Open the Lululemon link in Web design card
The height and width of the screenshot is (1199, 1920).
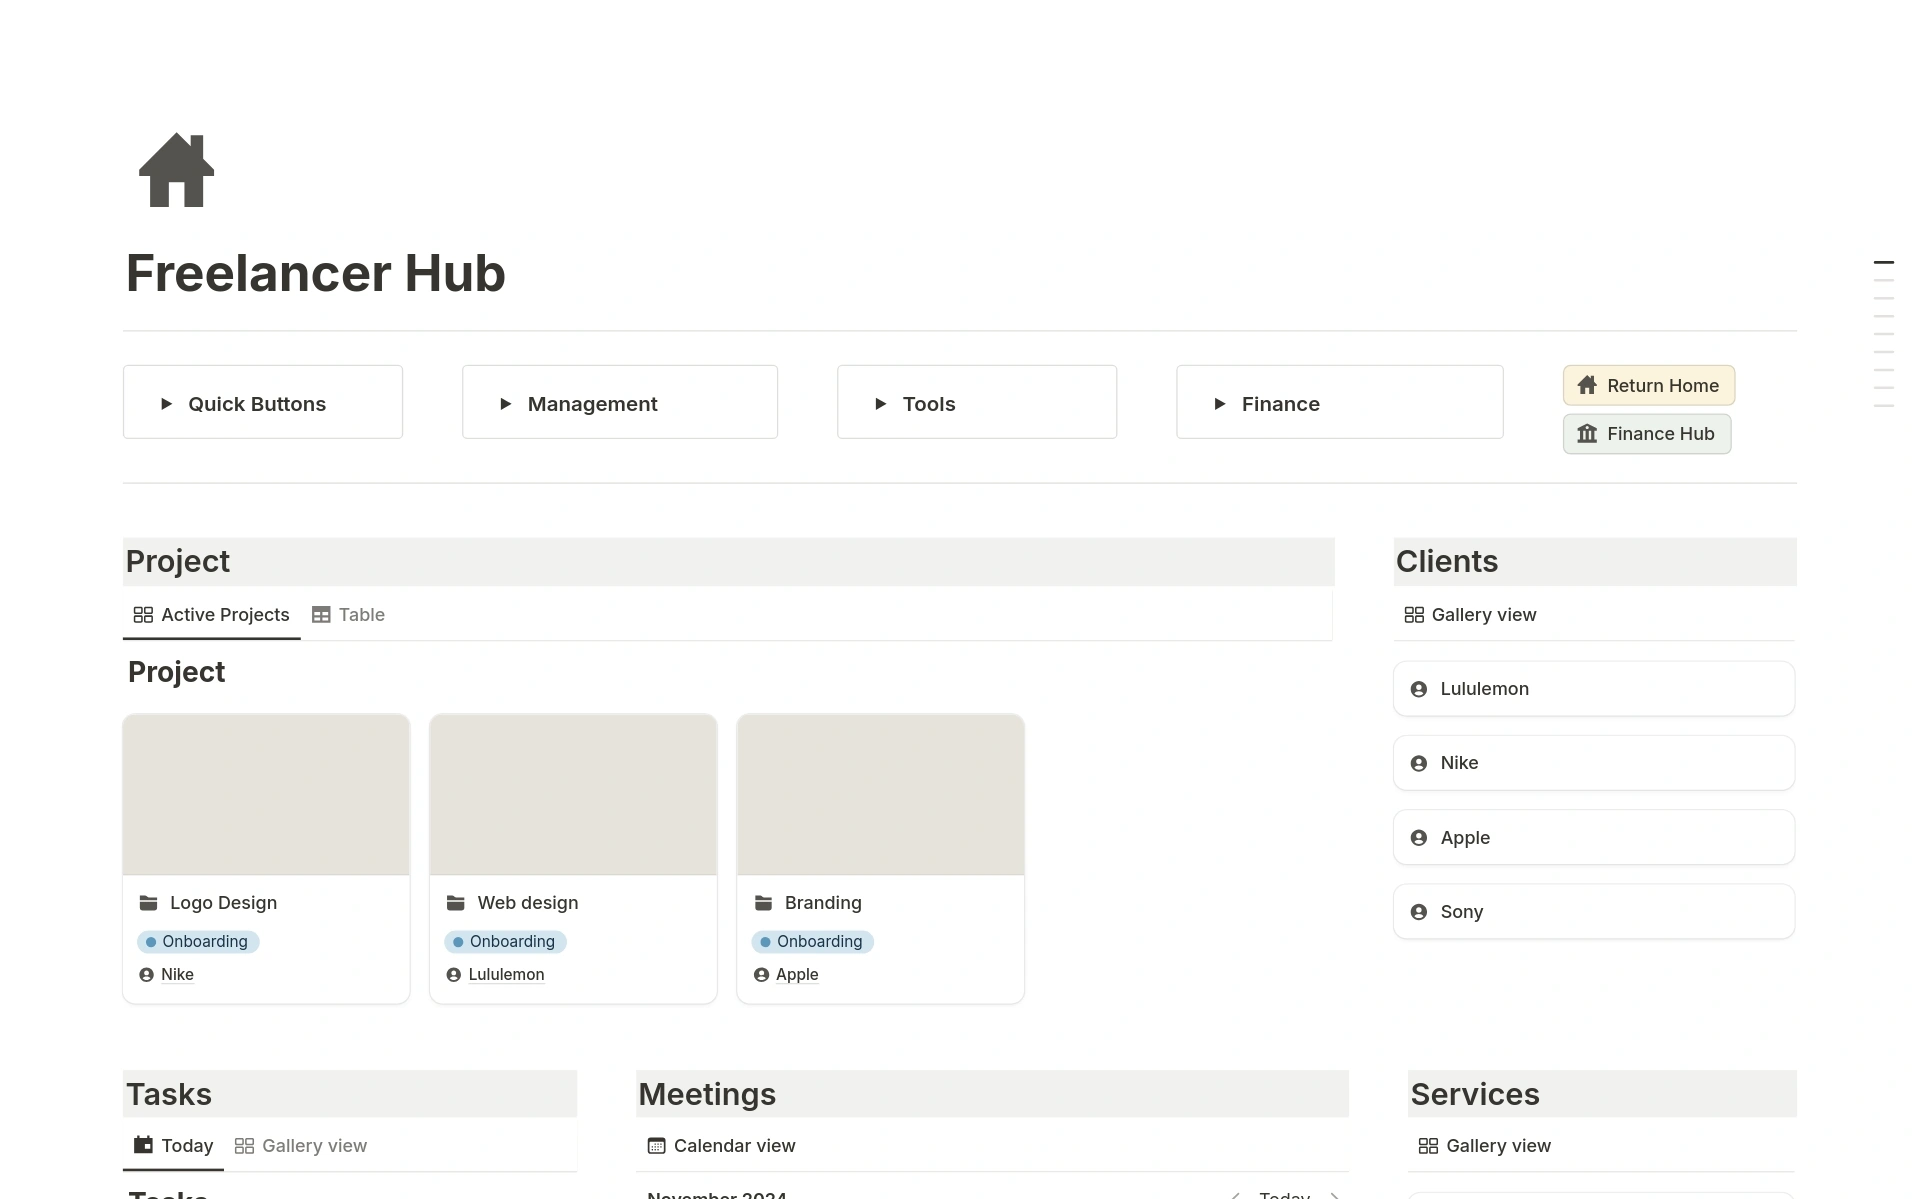pos(506,975)
